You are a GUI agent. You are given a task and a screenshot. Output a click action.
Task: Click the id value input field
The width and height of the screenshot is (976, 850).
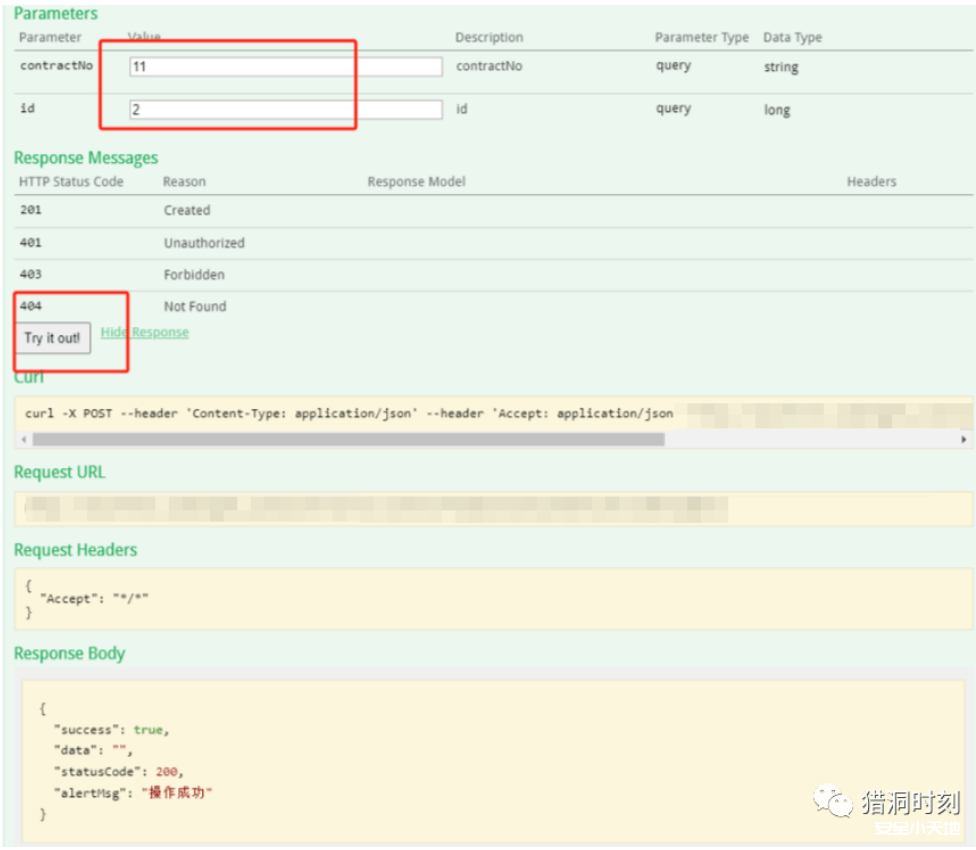pos(285,110)
